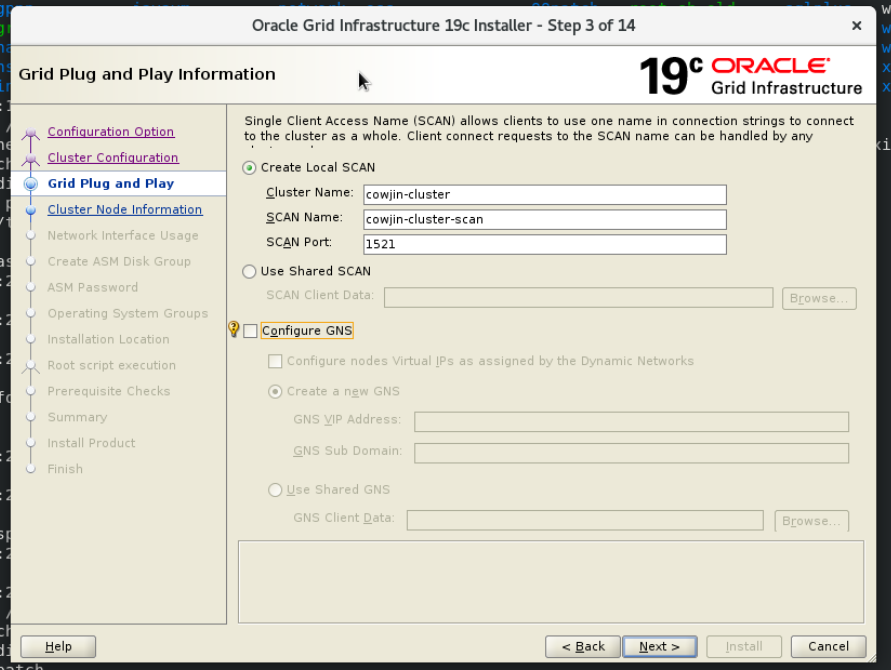Click the Help button

(x=58, y=647)
